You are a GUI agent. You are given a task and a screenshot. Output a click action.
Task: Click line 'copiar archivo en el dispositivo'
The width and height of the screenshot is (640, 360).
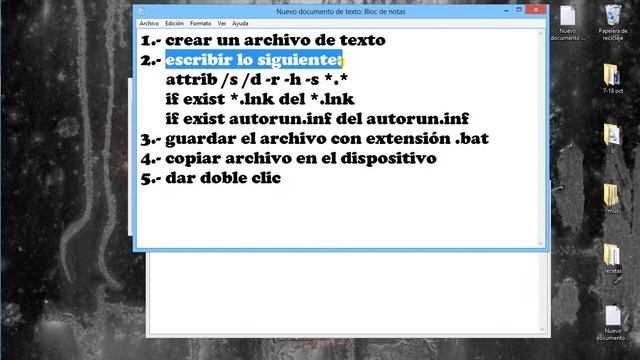click(301, 158)
